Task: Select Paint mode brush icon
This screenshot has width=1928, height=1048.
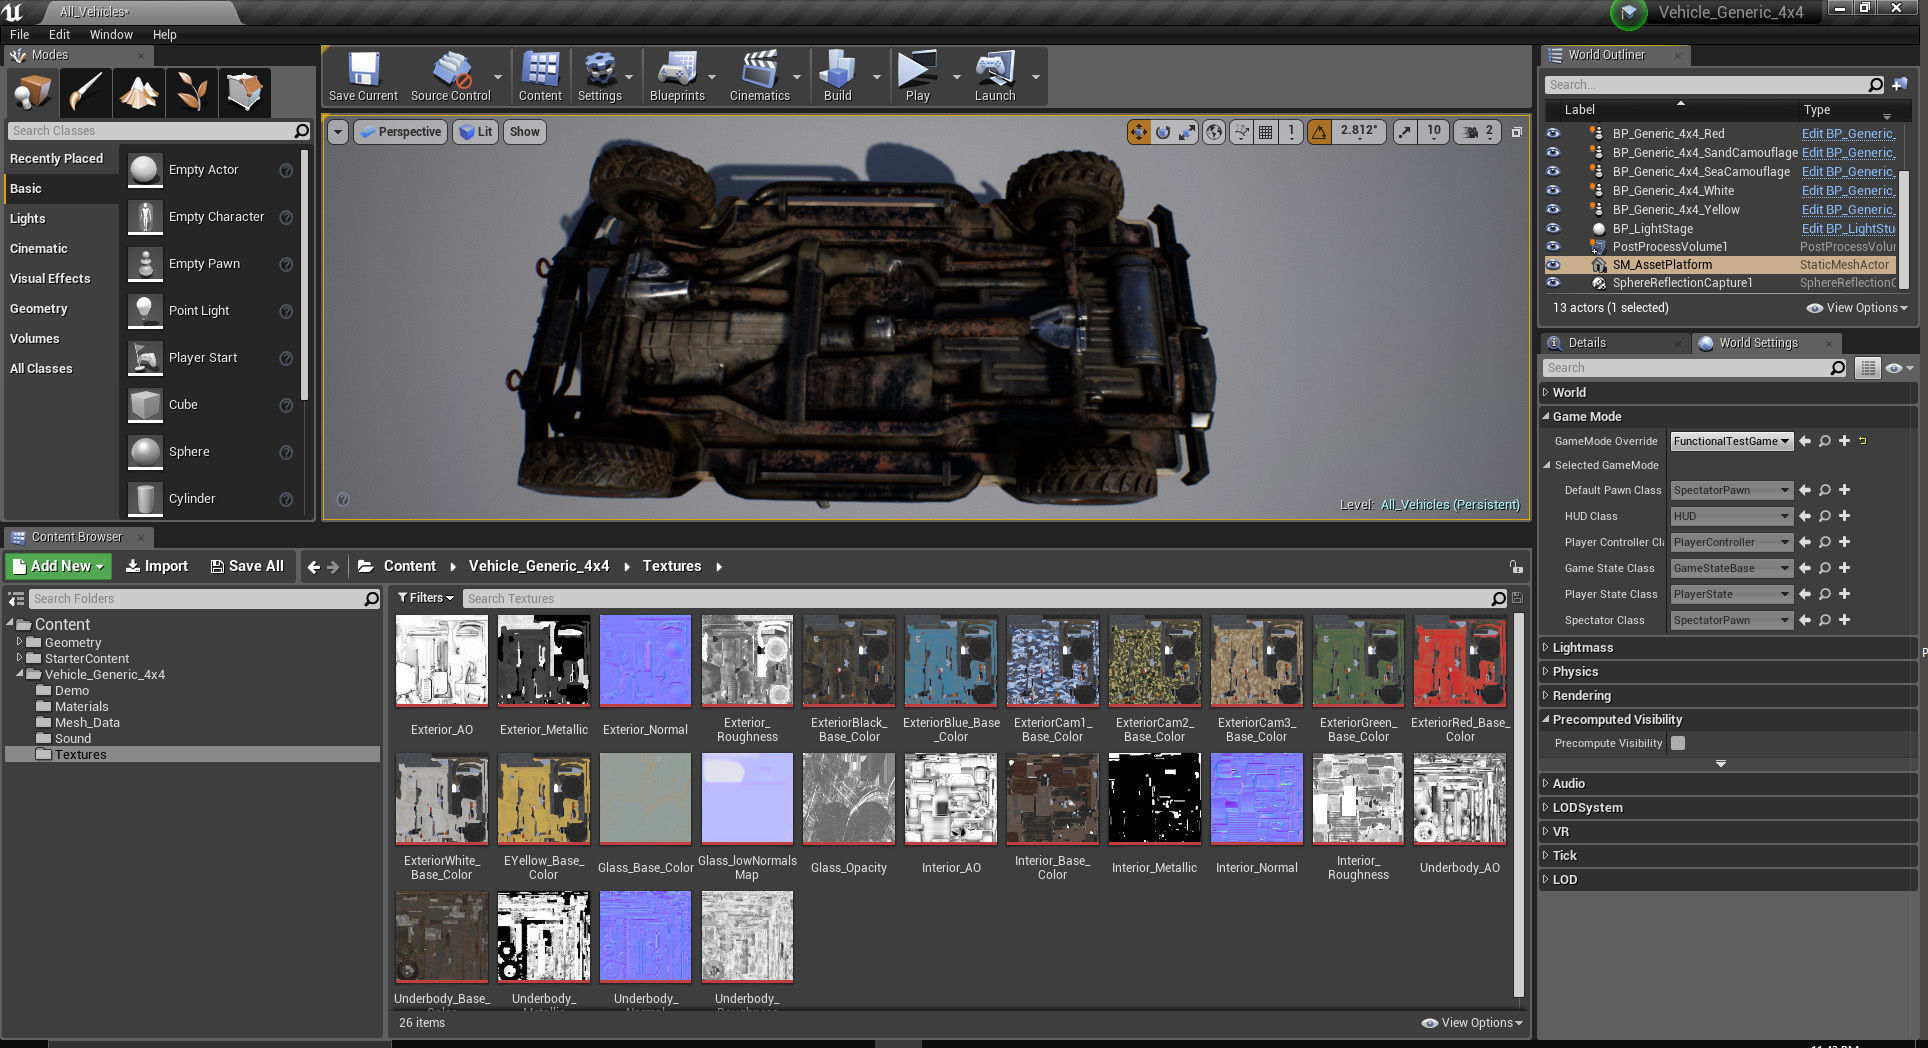Action: pyautogui.click(x=85, y=92)
